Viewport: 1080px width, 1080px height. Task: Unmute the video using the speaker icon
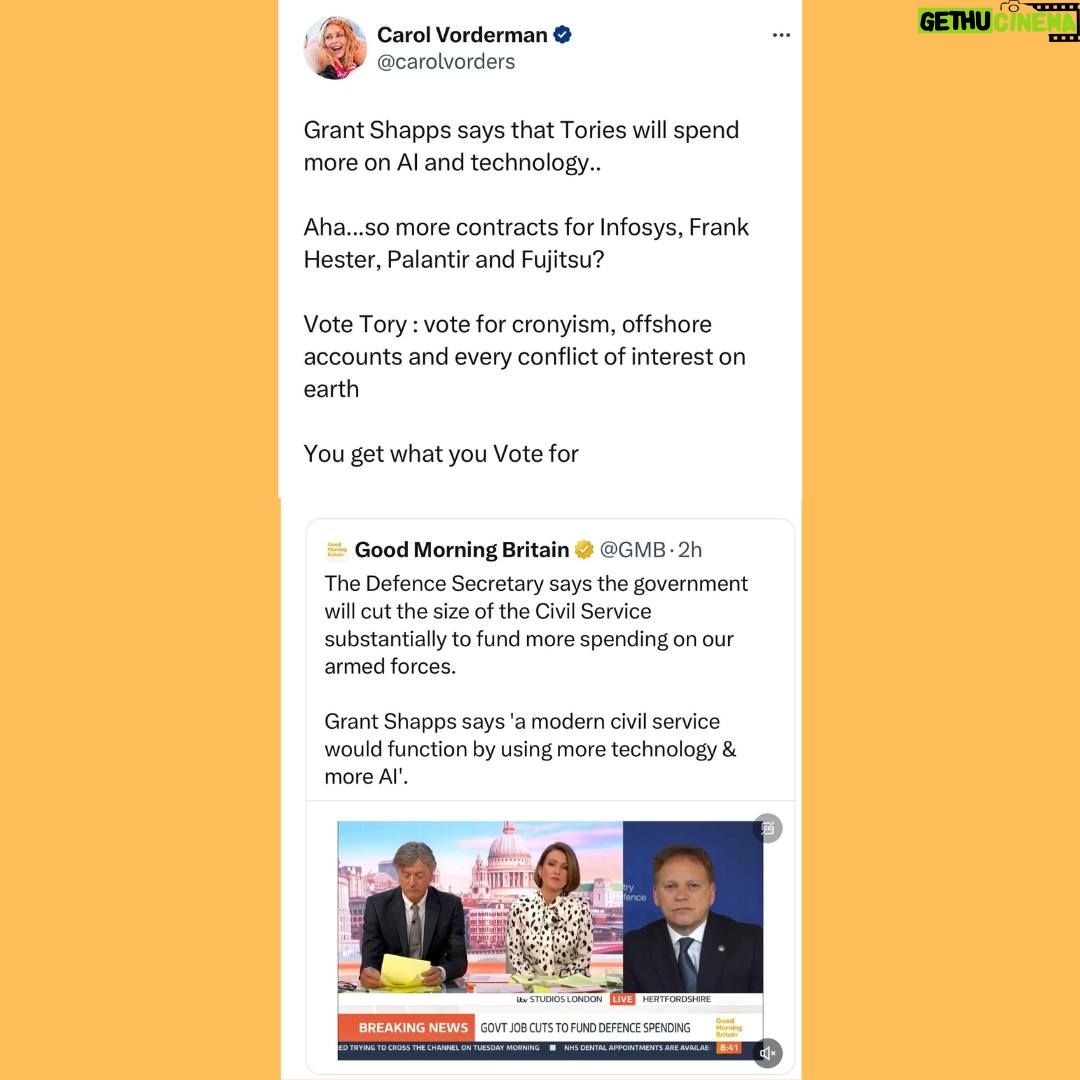click(x=767, y=1052)
